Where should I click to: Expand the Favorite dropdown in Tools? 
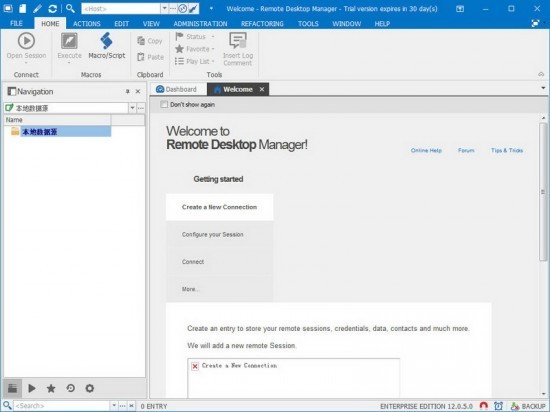pos(213,49)
